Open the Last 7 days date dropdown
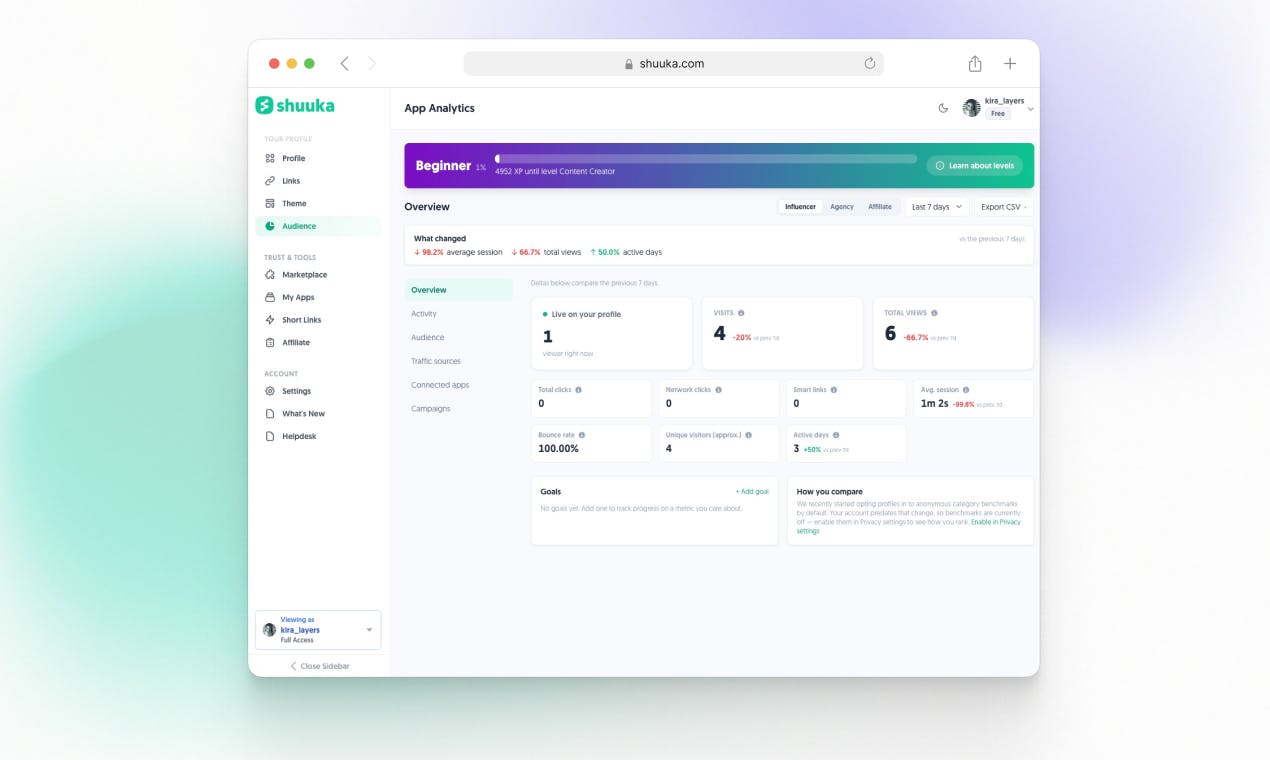Image resolution: width=1270 pixels, height=760 pixels. click(x=937, y=207)
